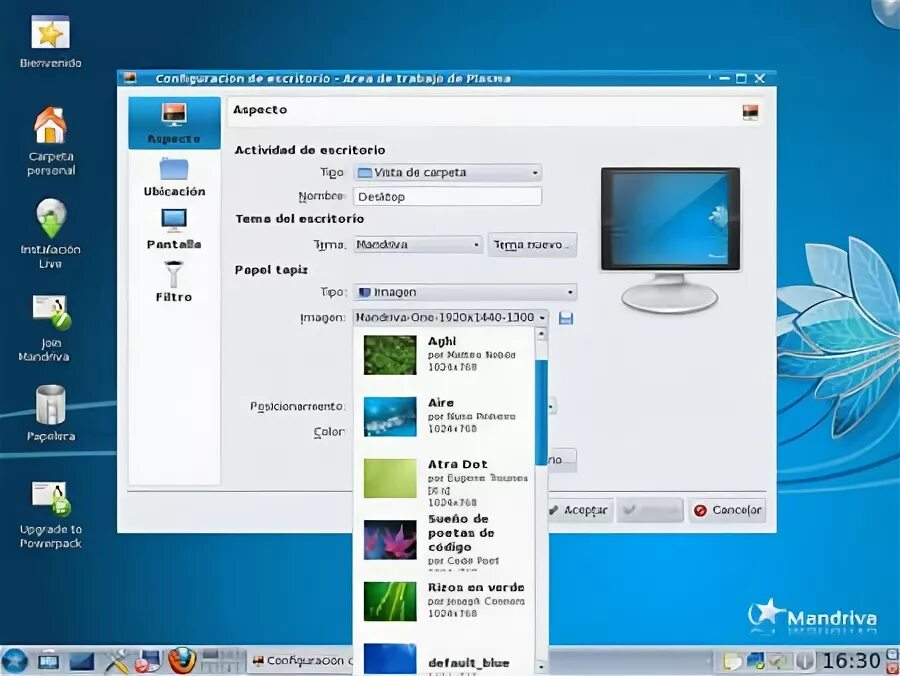The width and height of the screenshot is (900, 676).
Task: Click the wallpaper list scroll-up arrow
Action: (541, 333)
